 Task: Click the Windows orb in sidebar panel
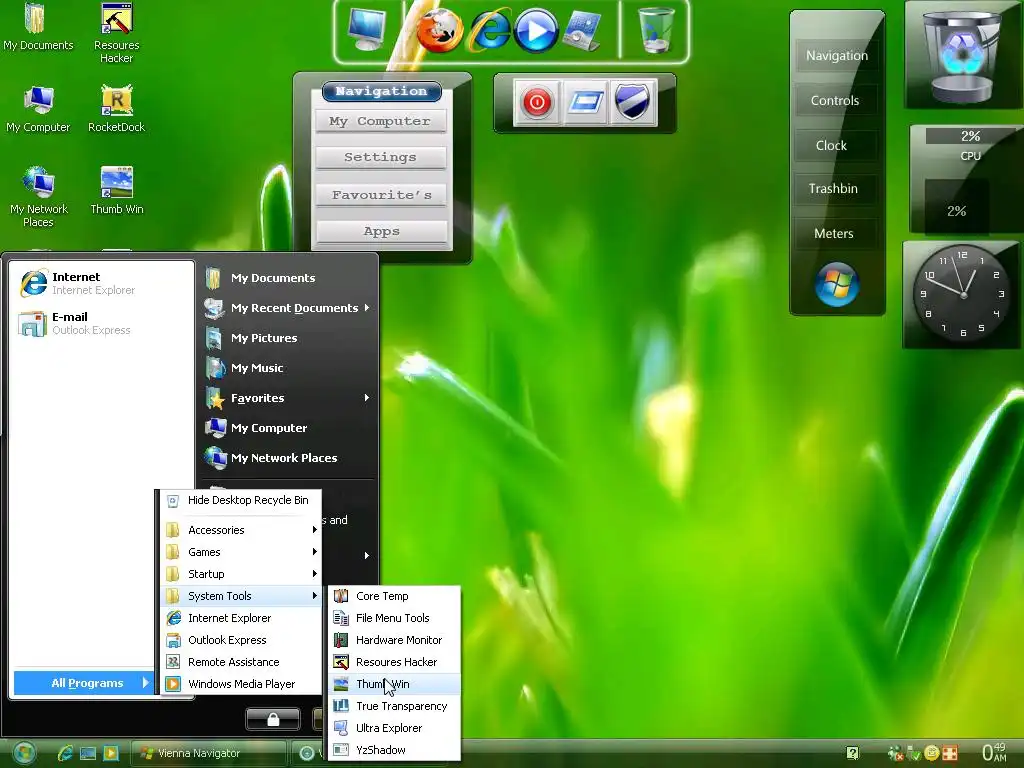pos(837,285)
